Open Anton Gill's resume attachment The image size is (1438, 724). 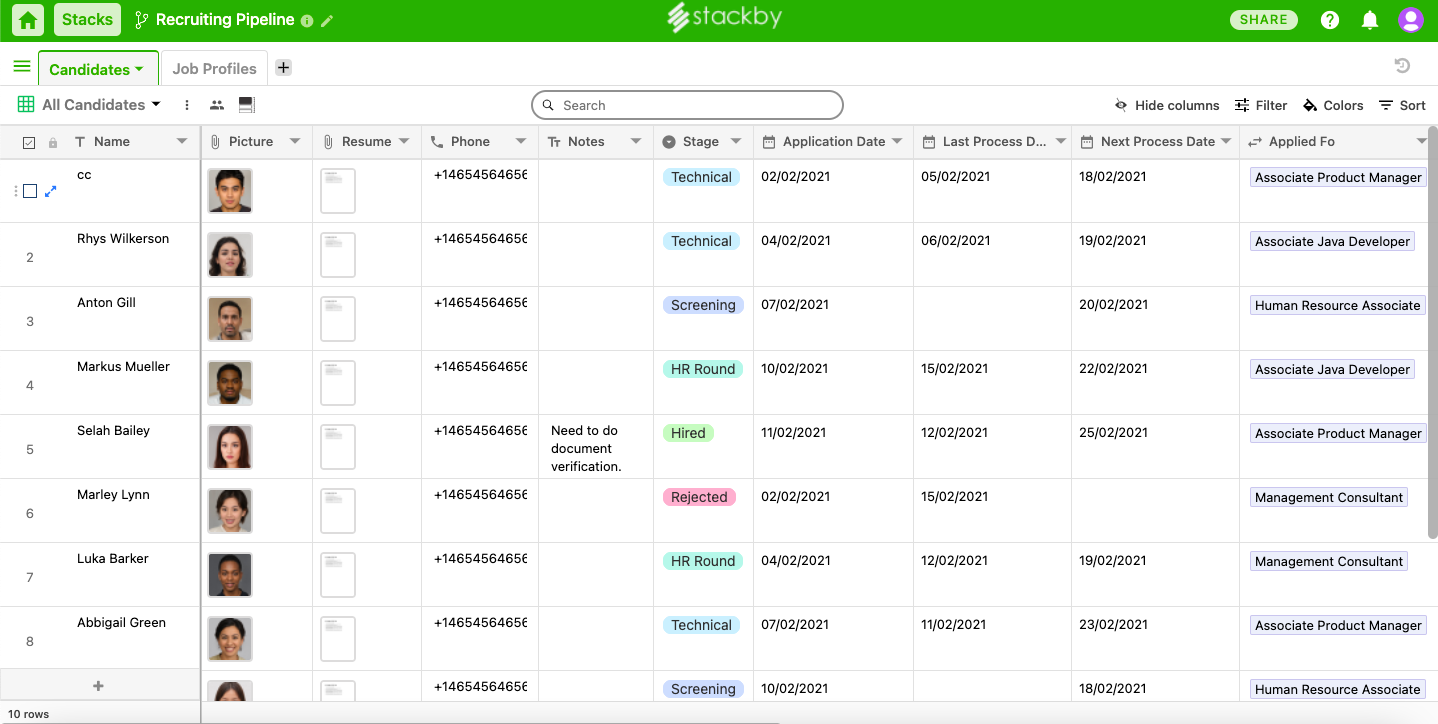tap(338, 319)
